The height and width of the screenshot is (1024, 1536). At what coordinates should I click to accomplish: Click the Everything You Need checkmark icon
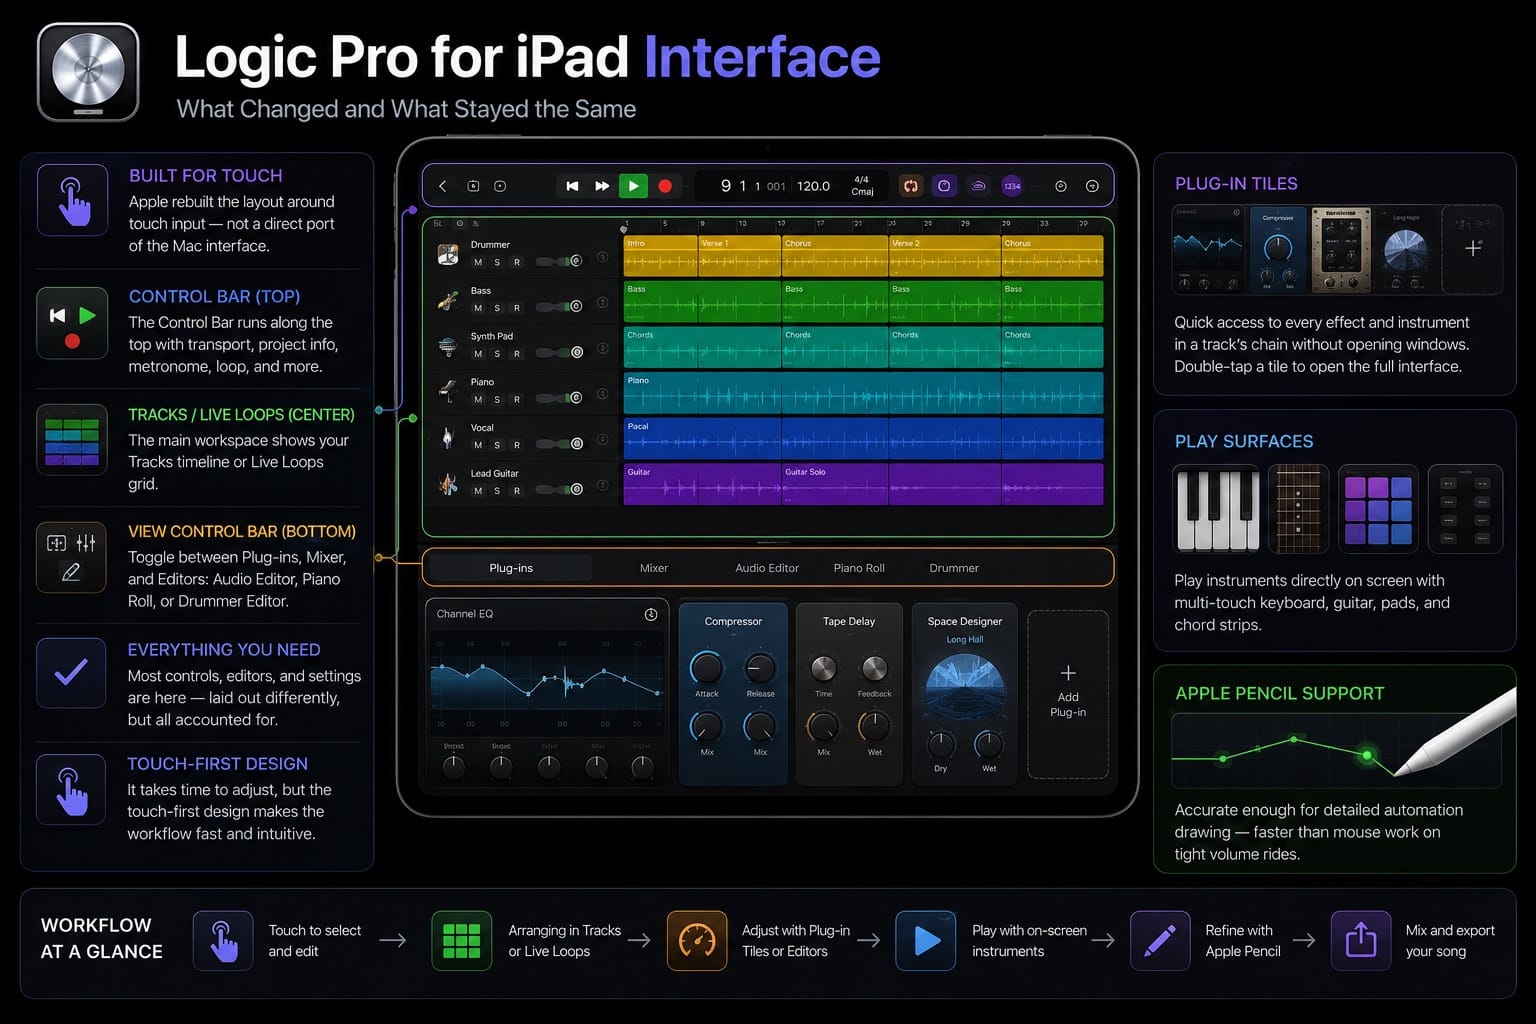click(x=71, y=673)
